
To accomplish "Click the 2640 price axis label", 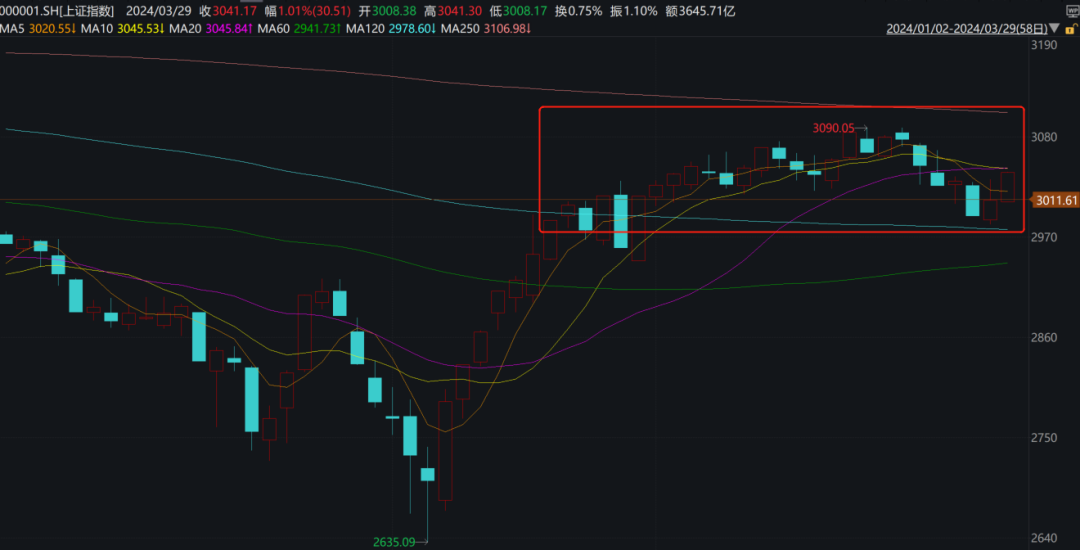I will click(1046, 538).
